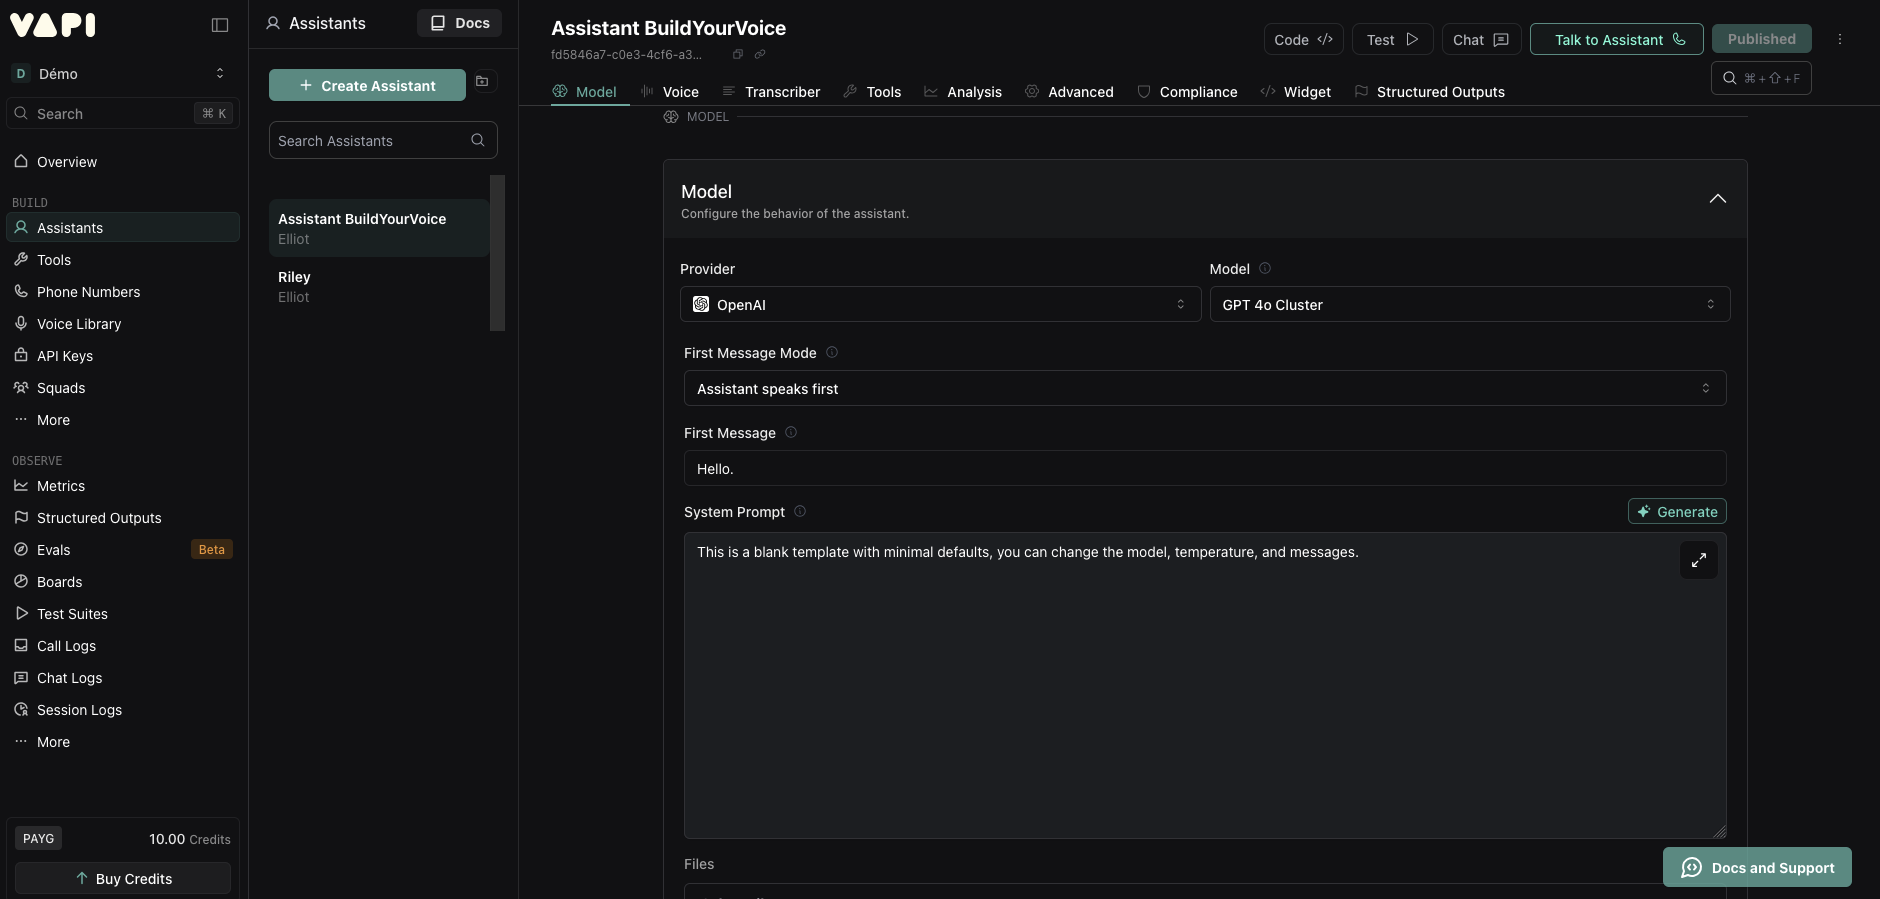Collapse the sidebar with the panel icon
Viewport: 1880px width, 899px height.
[220, 25]
